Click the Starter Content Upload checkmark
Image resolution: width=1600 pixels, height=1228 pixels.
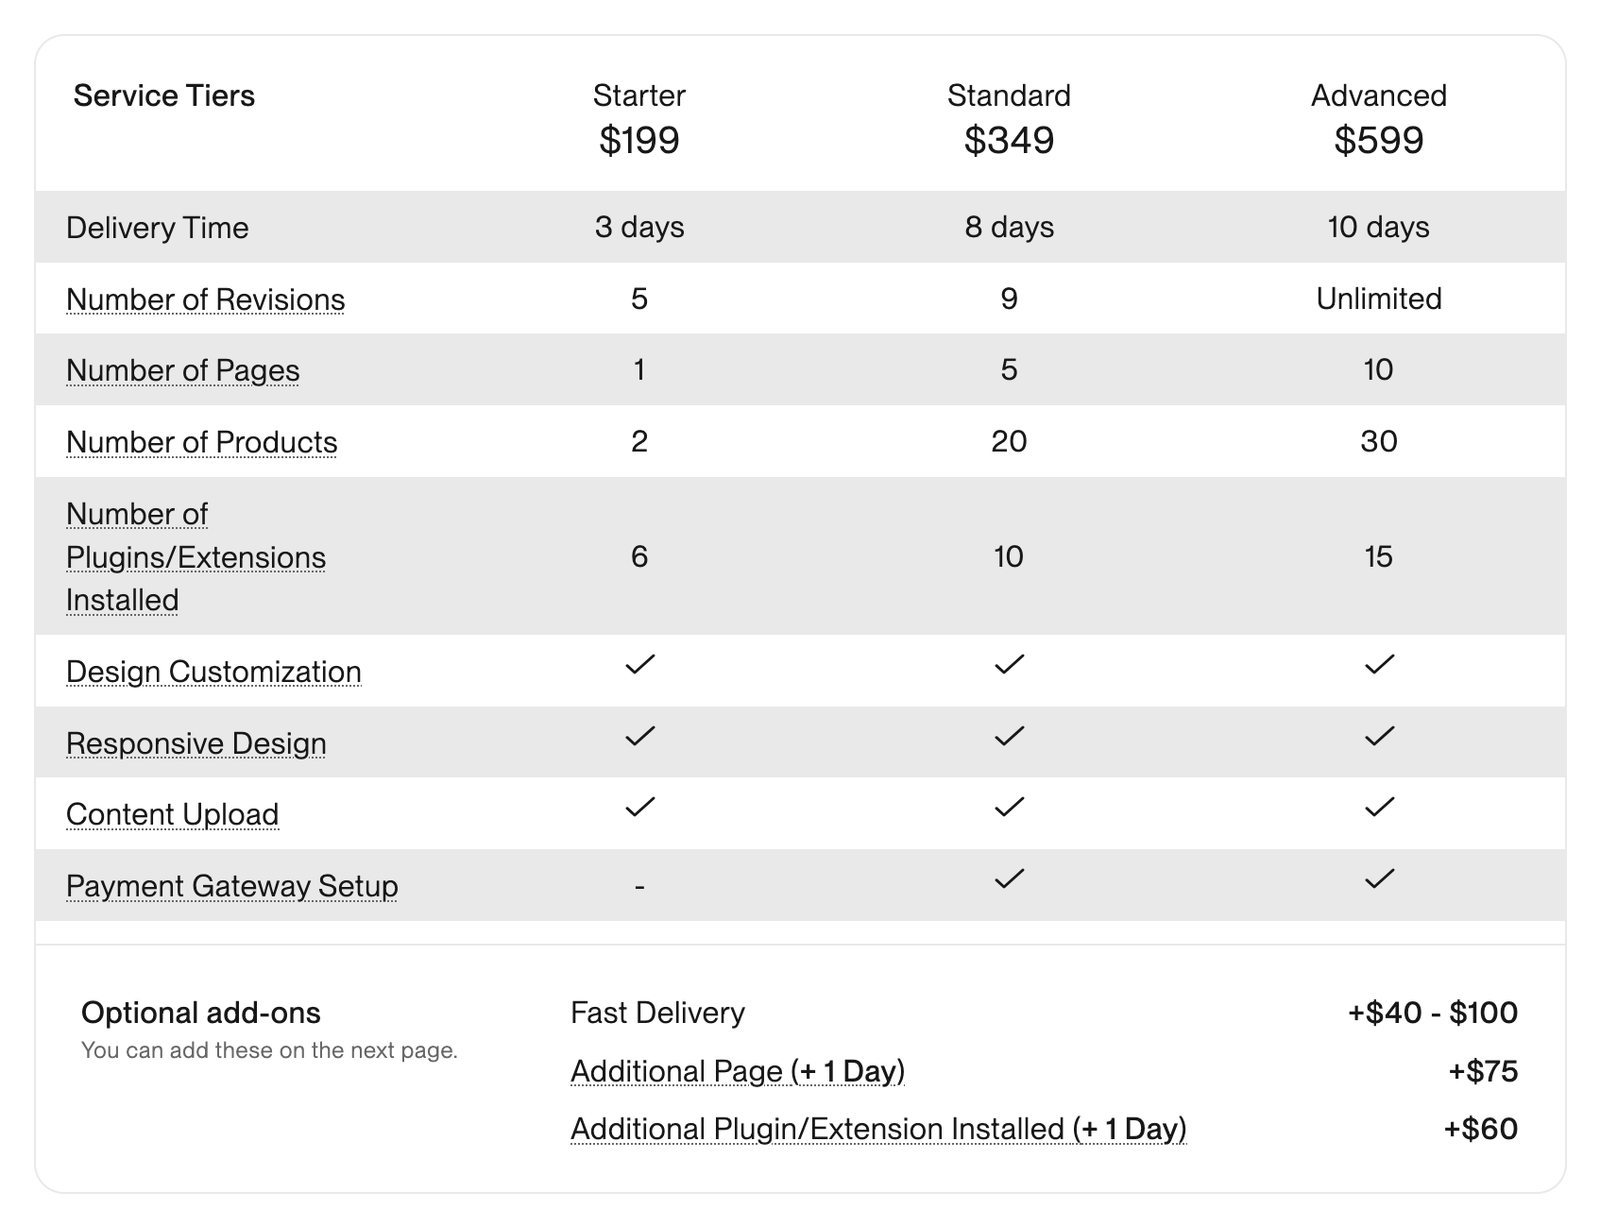(640, 807)
